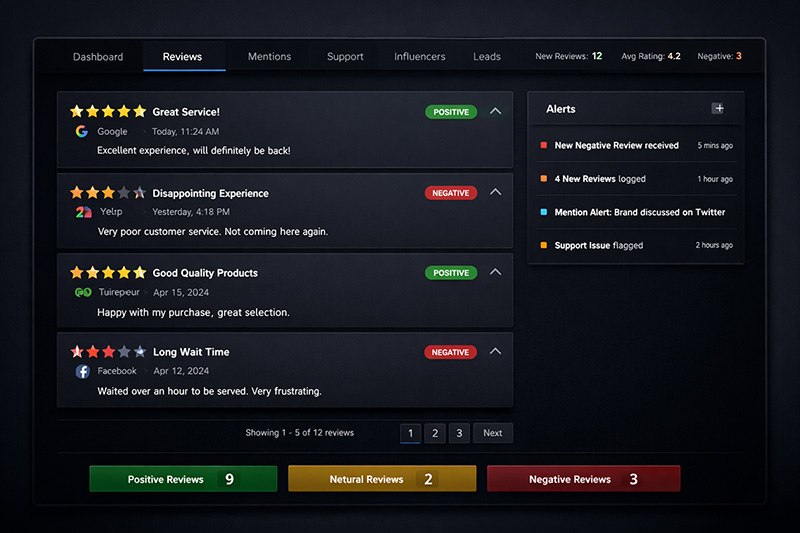Click red marker beside New Negative Review alert
This screenshot has height=533, width=800.
pos(544,145)
